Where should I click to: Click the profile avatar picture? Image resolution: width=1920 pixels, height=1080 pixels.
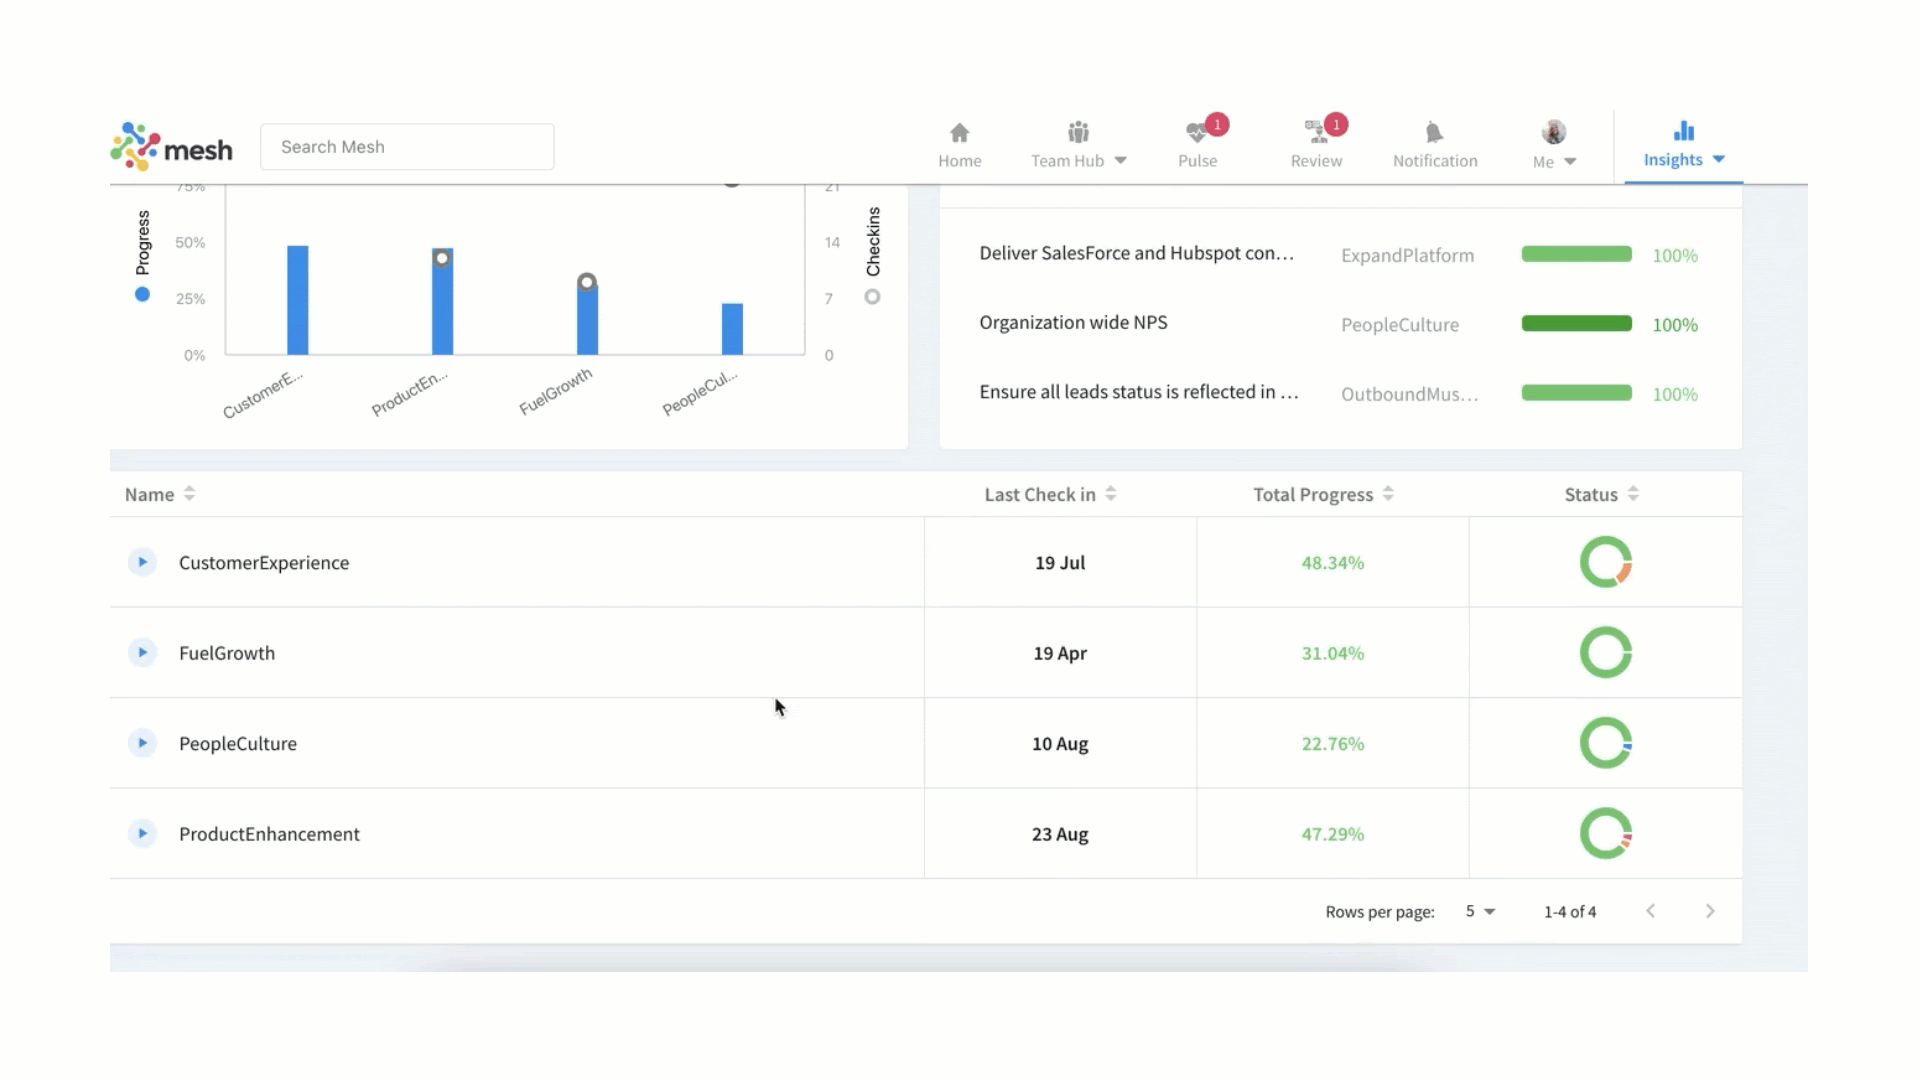tap(1553, 132)
